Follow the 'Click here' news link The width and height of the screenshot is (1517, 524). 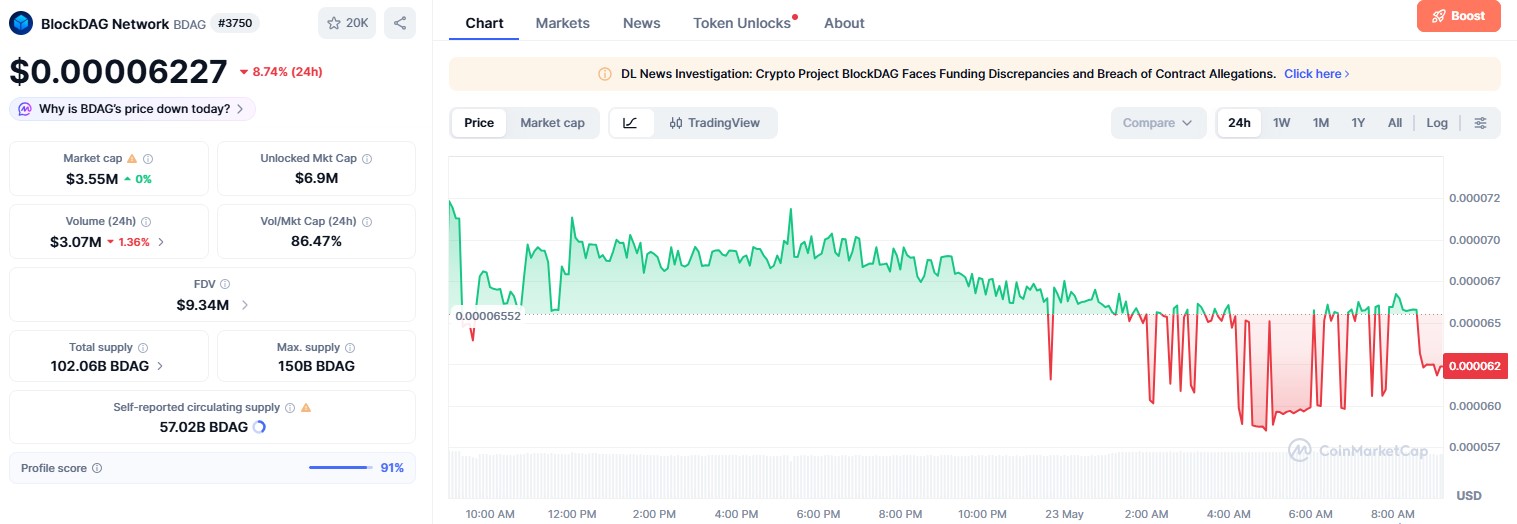click(x=1317, y=74)
